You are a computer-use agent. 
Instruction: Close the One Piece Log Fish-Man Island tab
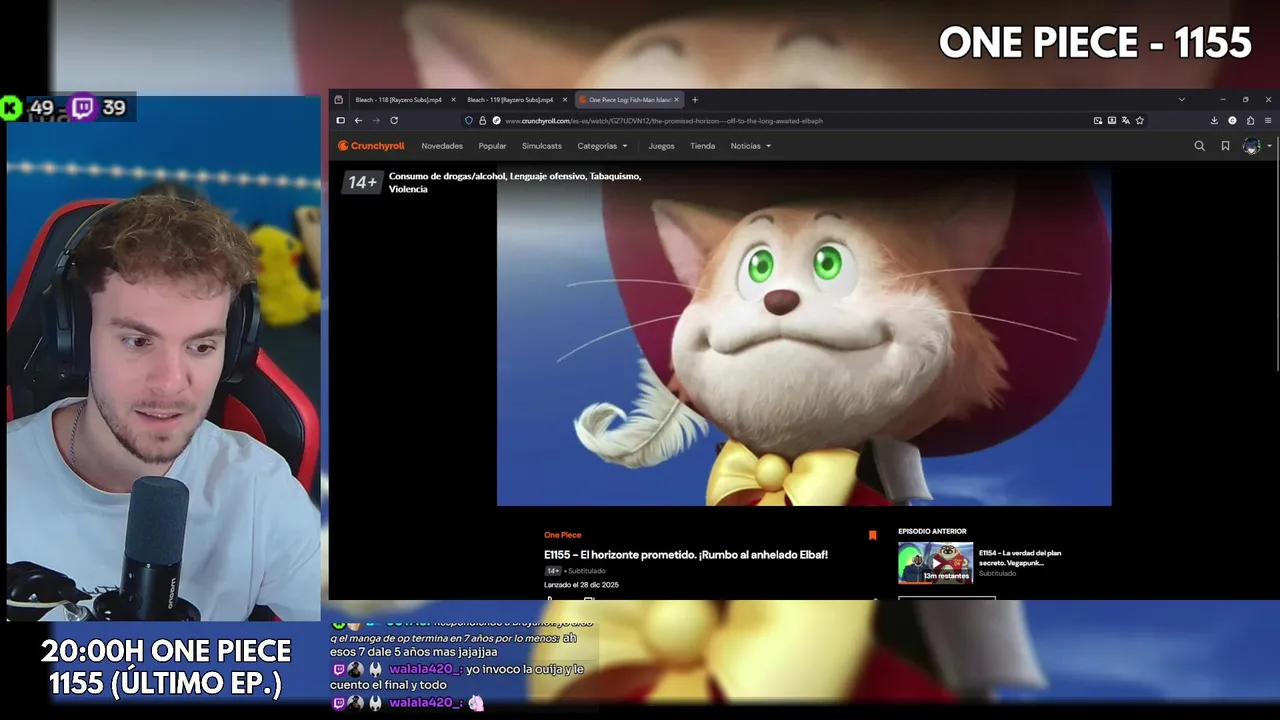click(x=677, y=100)
